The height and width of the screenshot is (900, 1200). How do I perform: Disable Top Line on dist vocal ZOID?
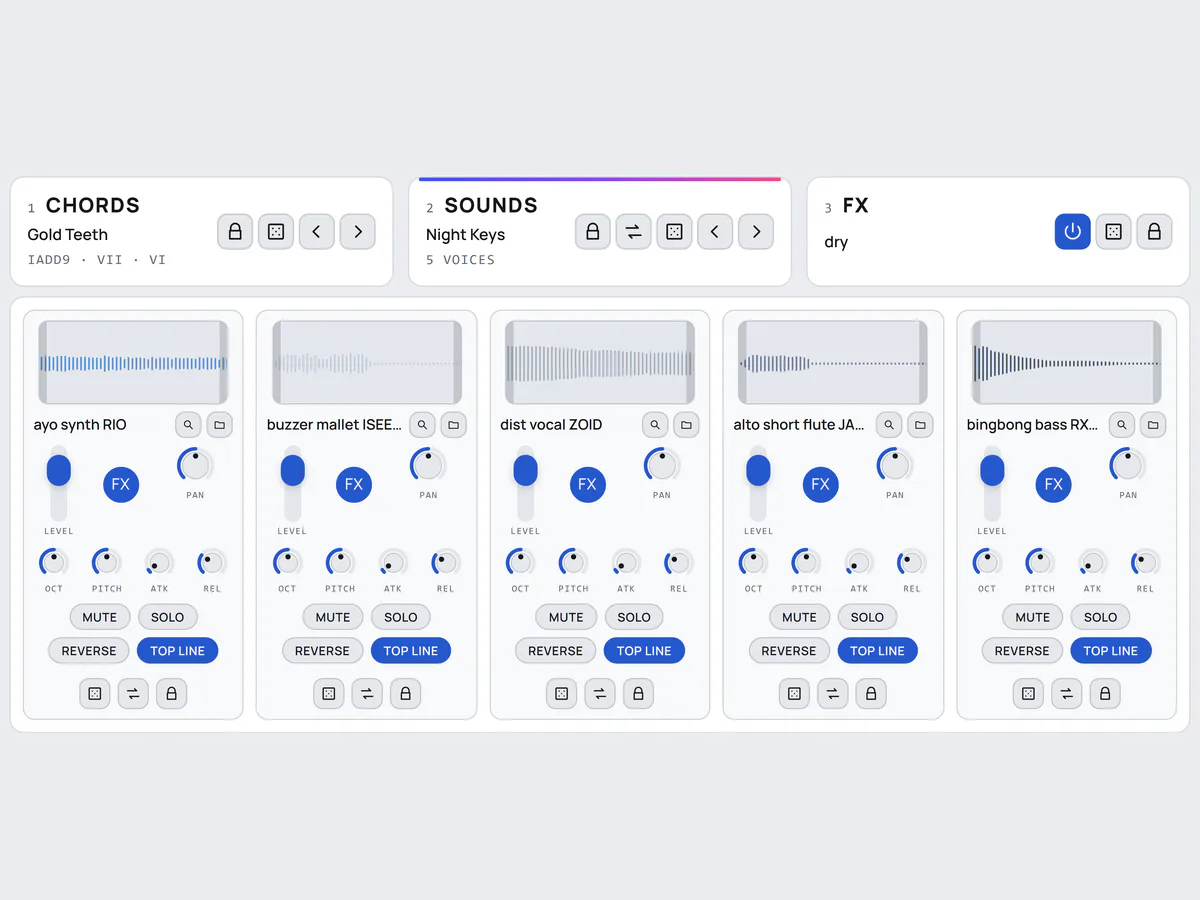pyautogui.click(x=644, y=651)
